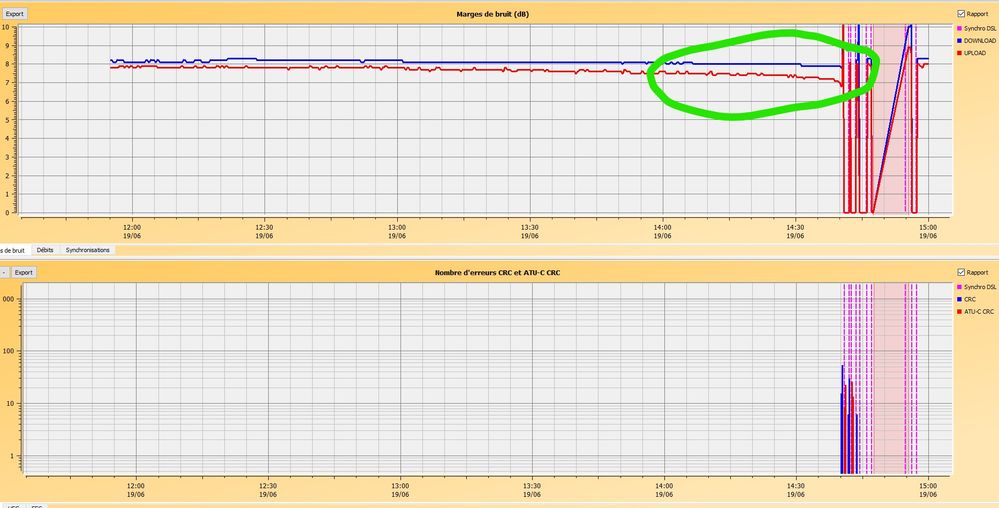This screenshot has height=508, width=999.
Task: Click the 14:30 axis label on bottom chart
Action: 796,490
